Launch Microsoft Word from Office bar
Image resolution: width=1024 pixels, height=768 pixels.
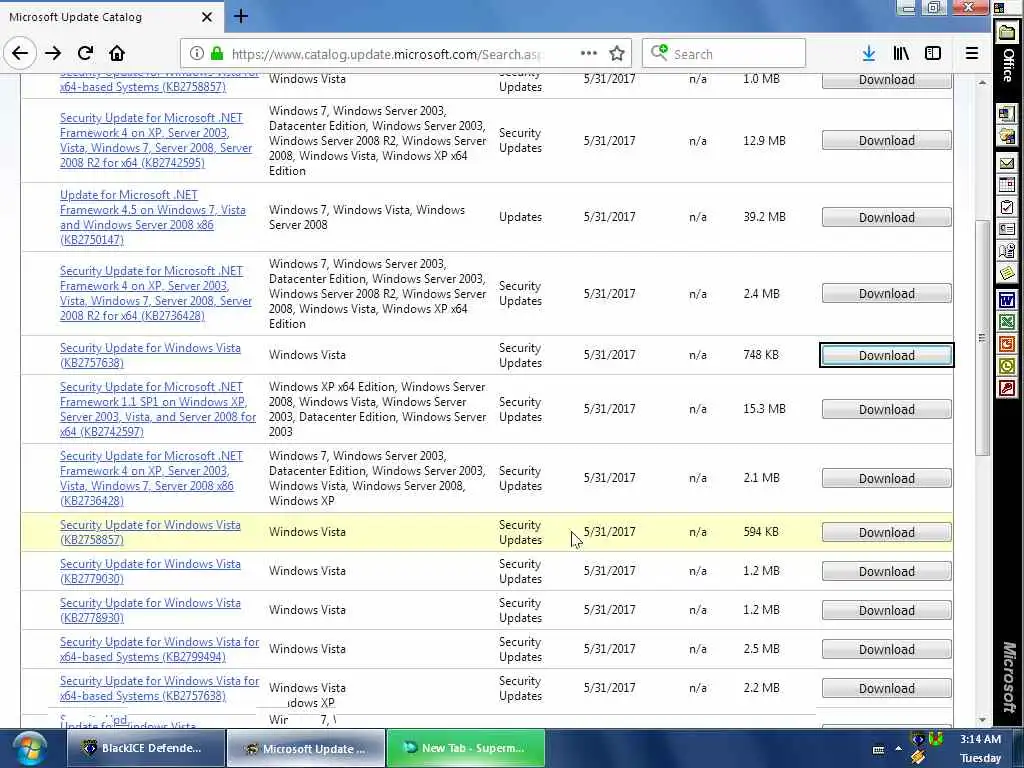point(1006,300)
